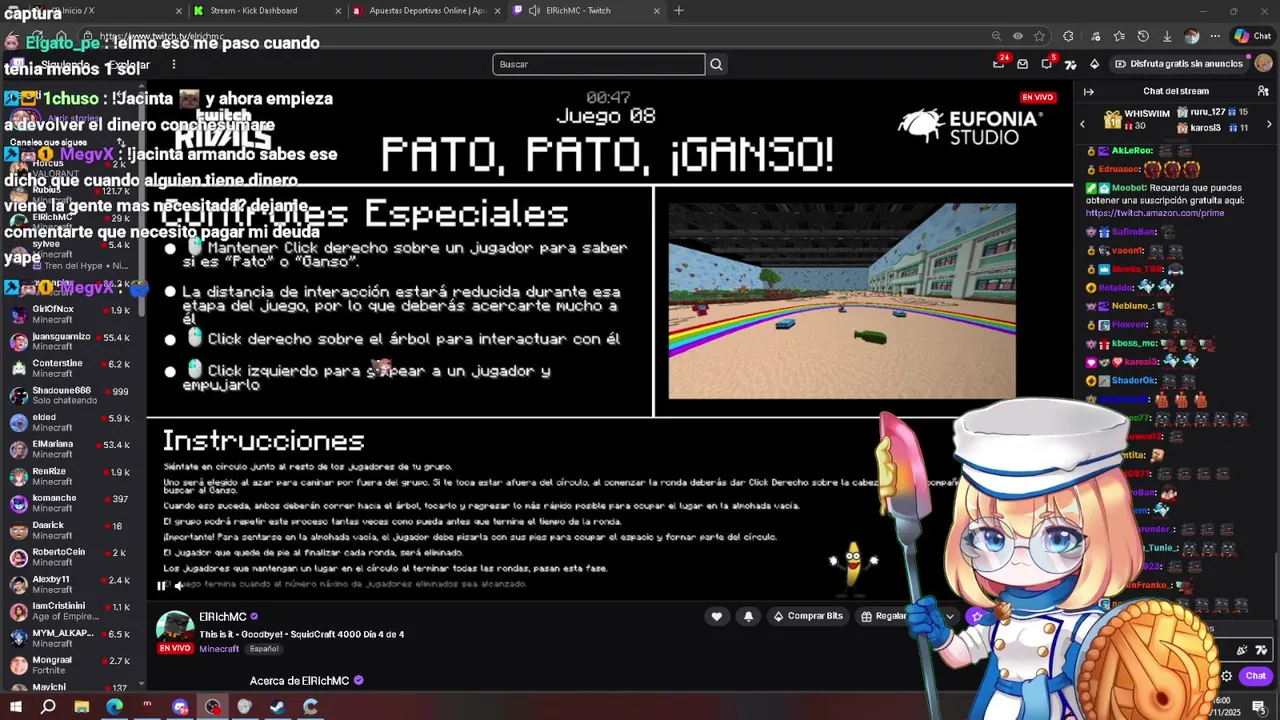Screen dimensions: 1280x720
Task: Open Microsoft Edge from the taskbar
Action: (114, 707)
